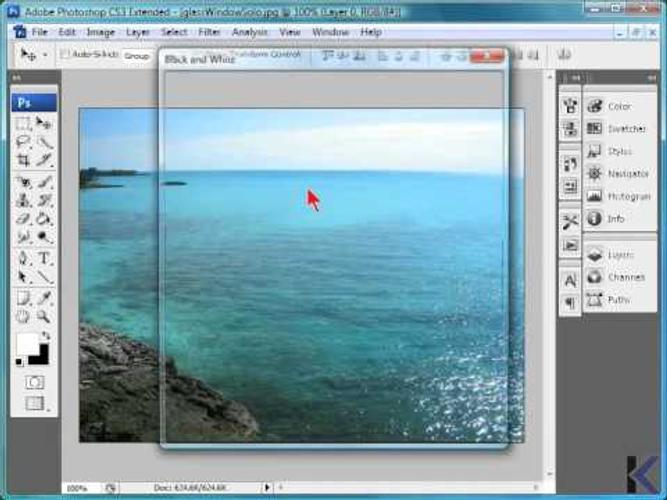Open the Histogram panel
Screen dimensions: 667x500
coord(619,196)
